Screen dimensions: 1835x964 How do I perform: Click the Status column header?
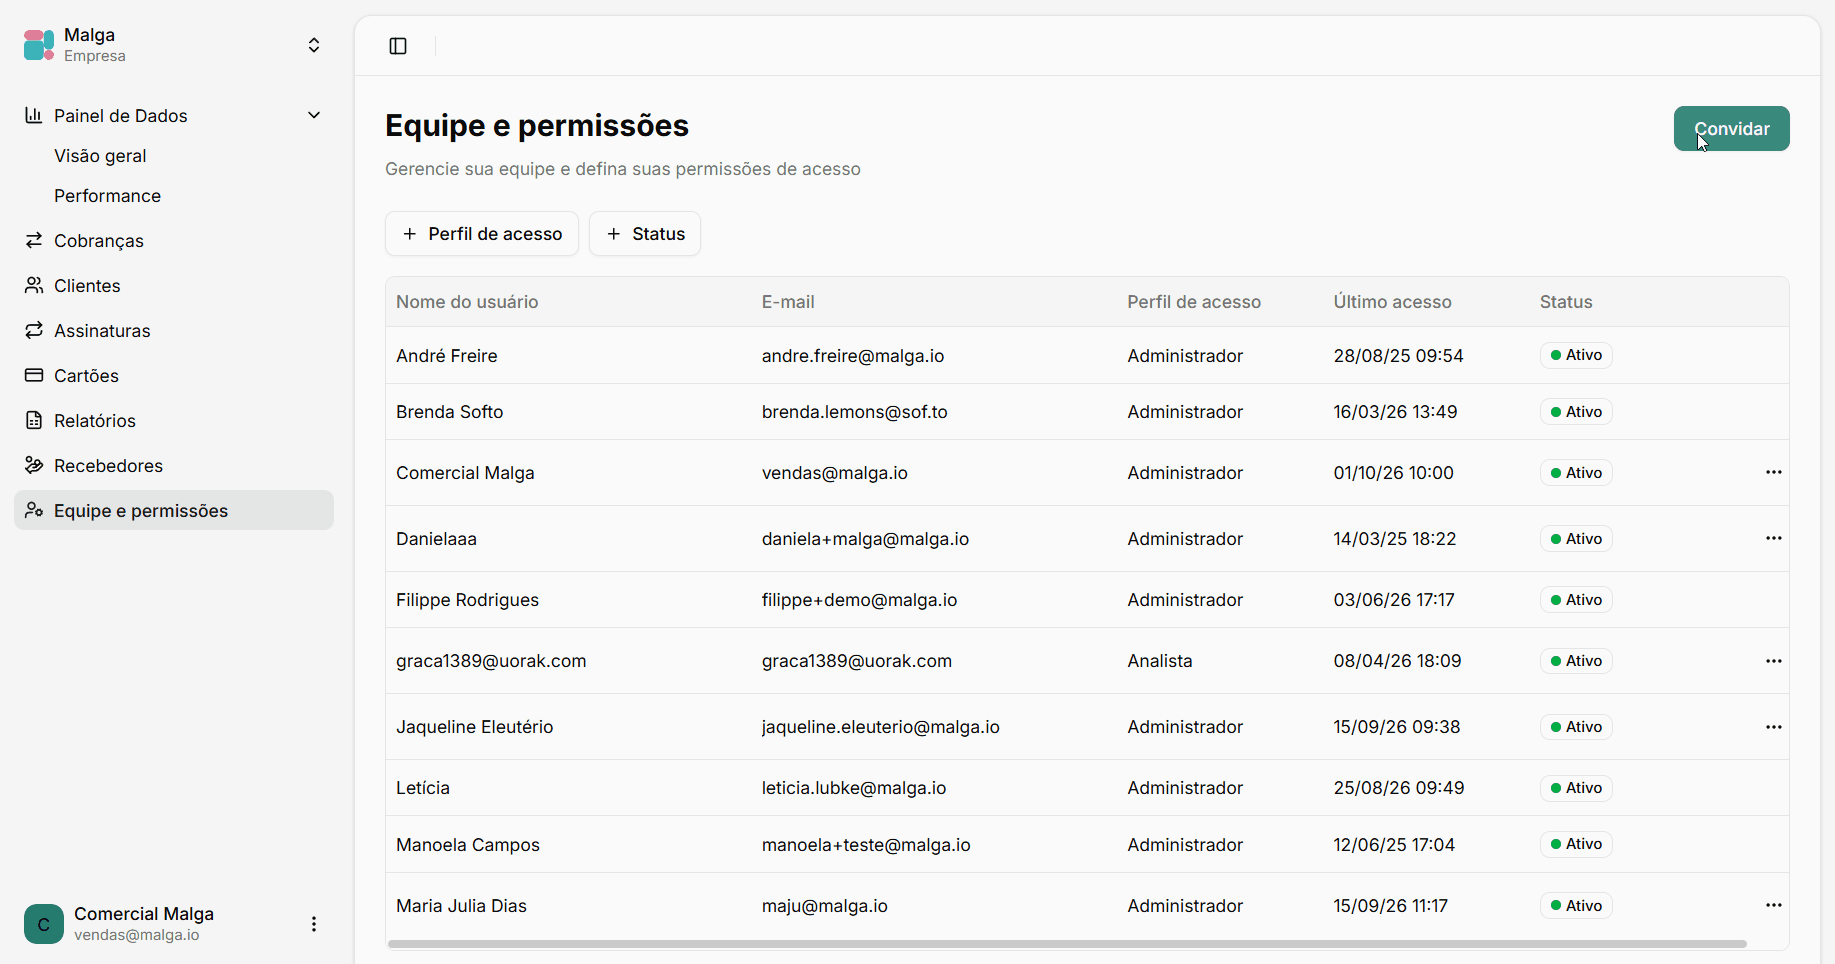click(x=1566, y=302)
